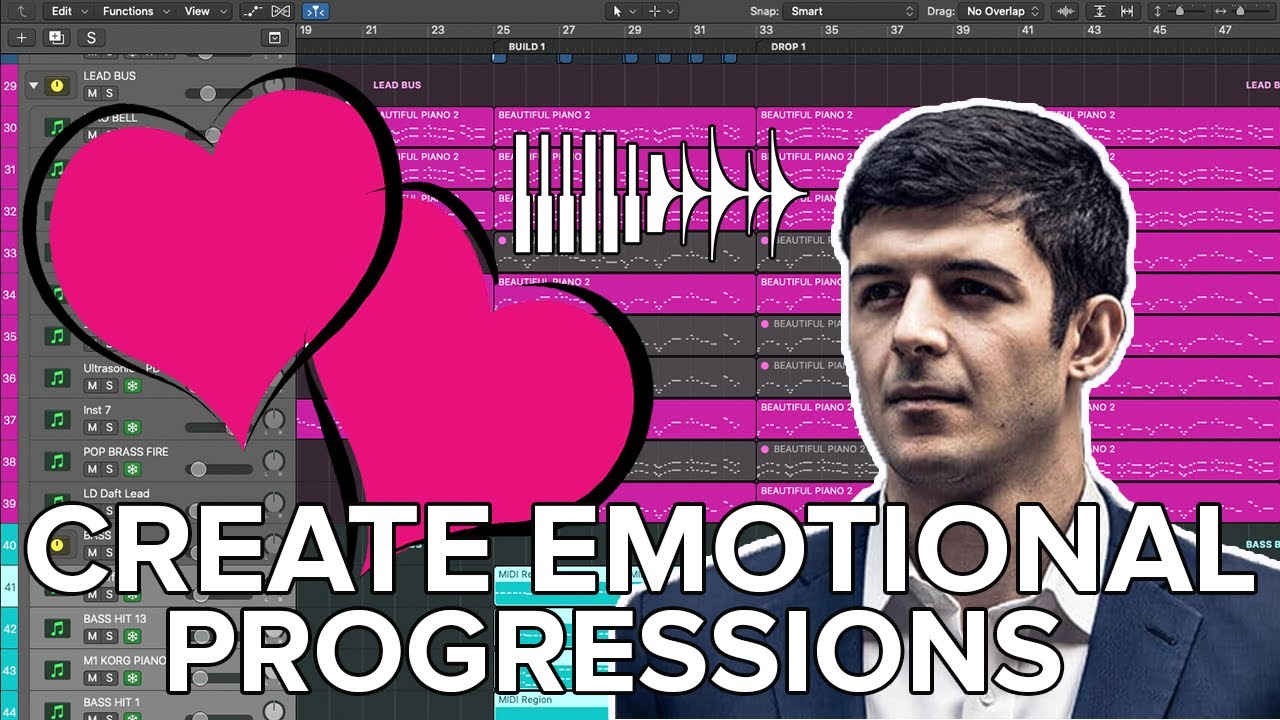The height and width of the screenshot is (720, 1280).
Task: Click the Inst 7 pan knob
Action: (273, 421)
